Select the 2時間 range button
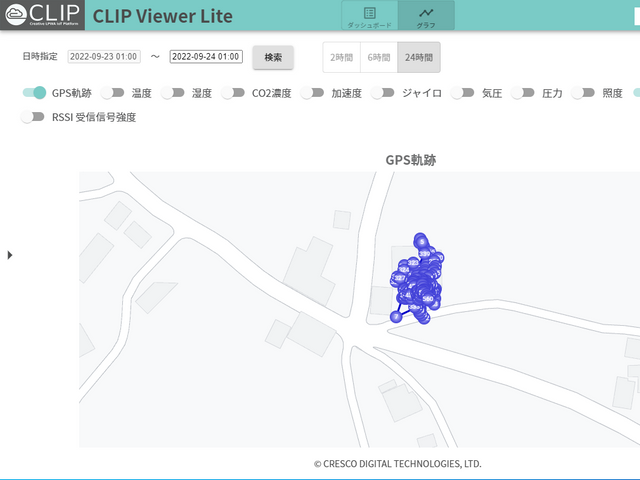 click(342, 57)
